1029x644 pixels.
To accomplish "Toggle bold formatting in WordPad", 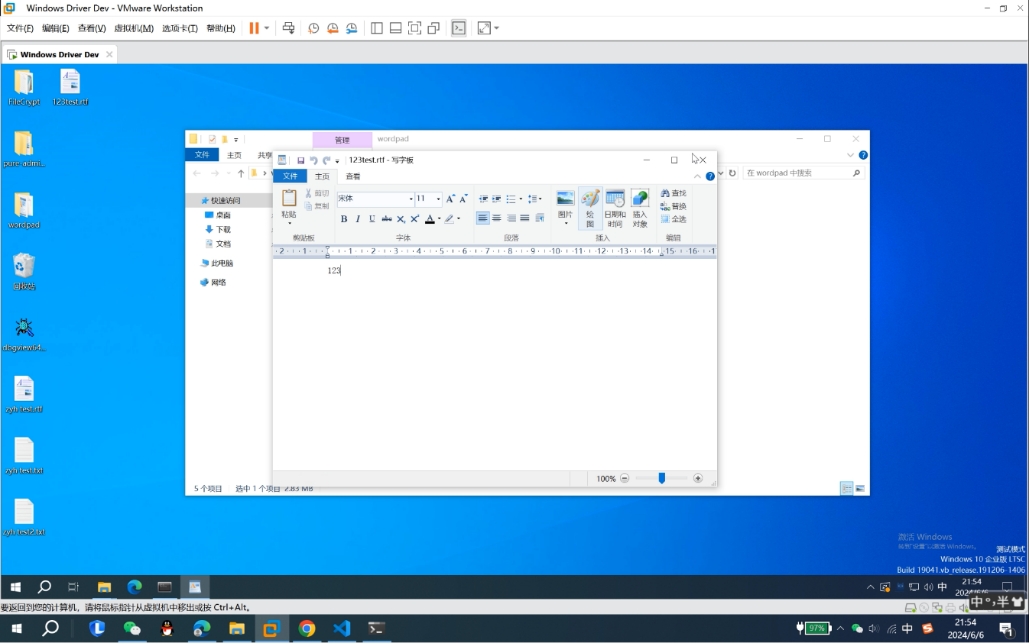I will click(x=344, y=219).
